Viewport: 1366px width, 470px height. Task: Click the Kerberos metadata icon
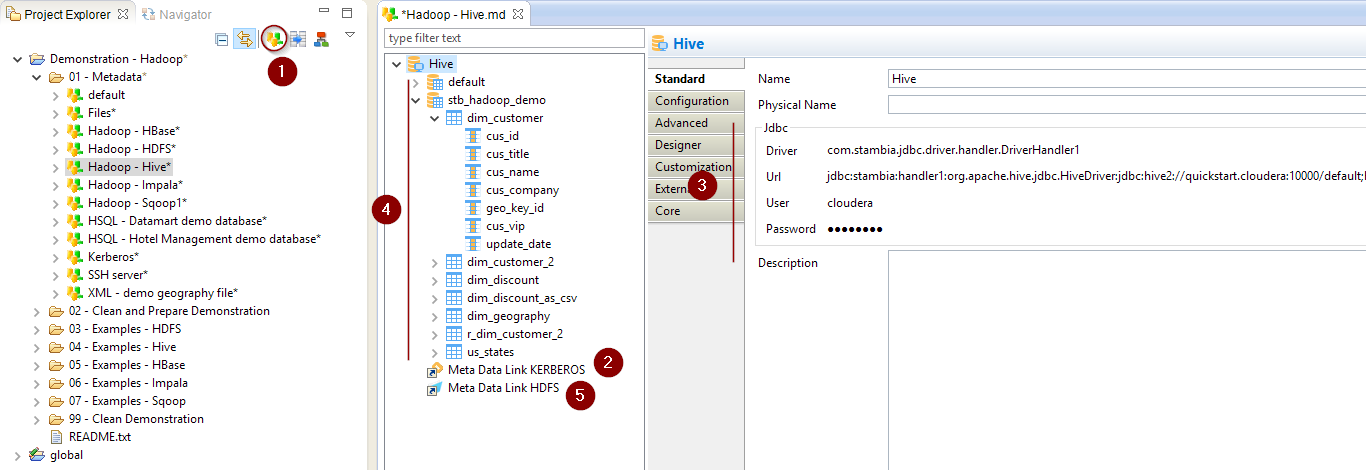click(x=75, y=257)
